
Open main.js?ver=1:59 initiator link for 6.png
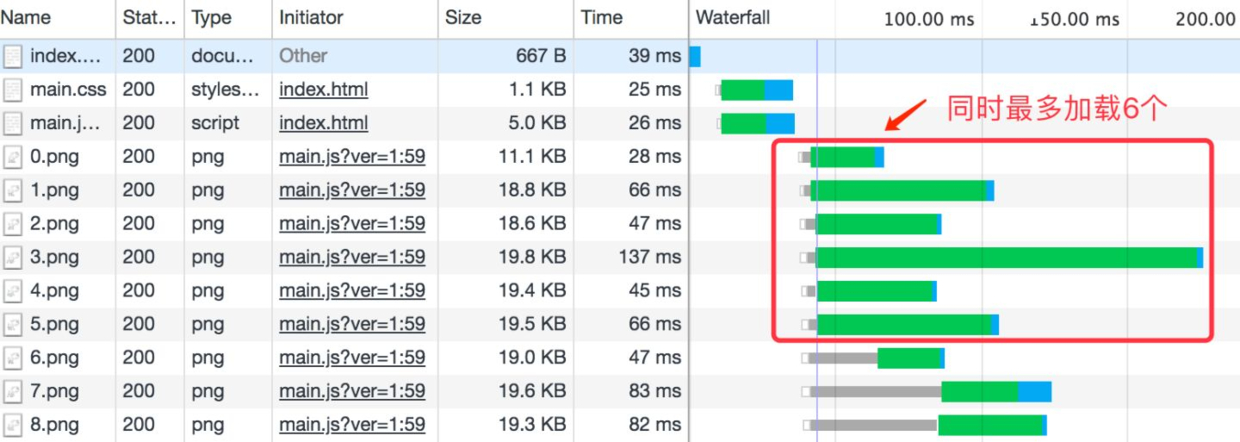point(352,358)
